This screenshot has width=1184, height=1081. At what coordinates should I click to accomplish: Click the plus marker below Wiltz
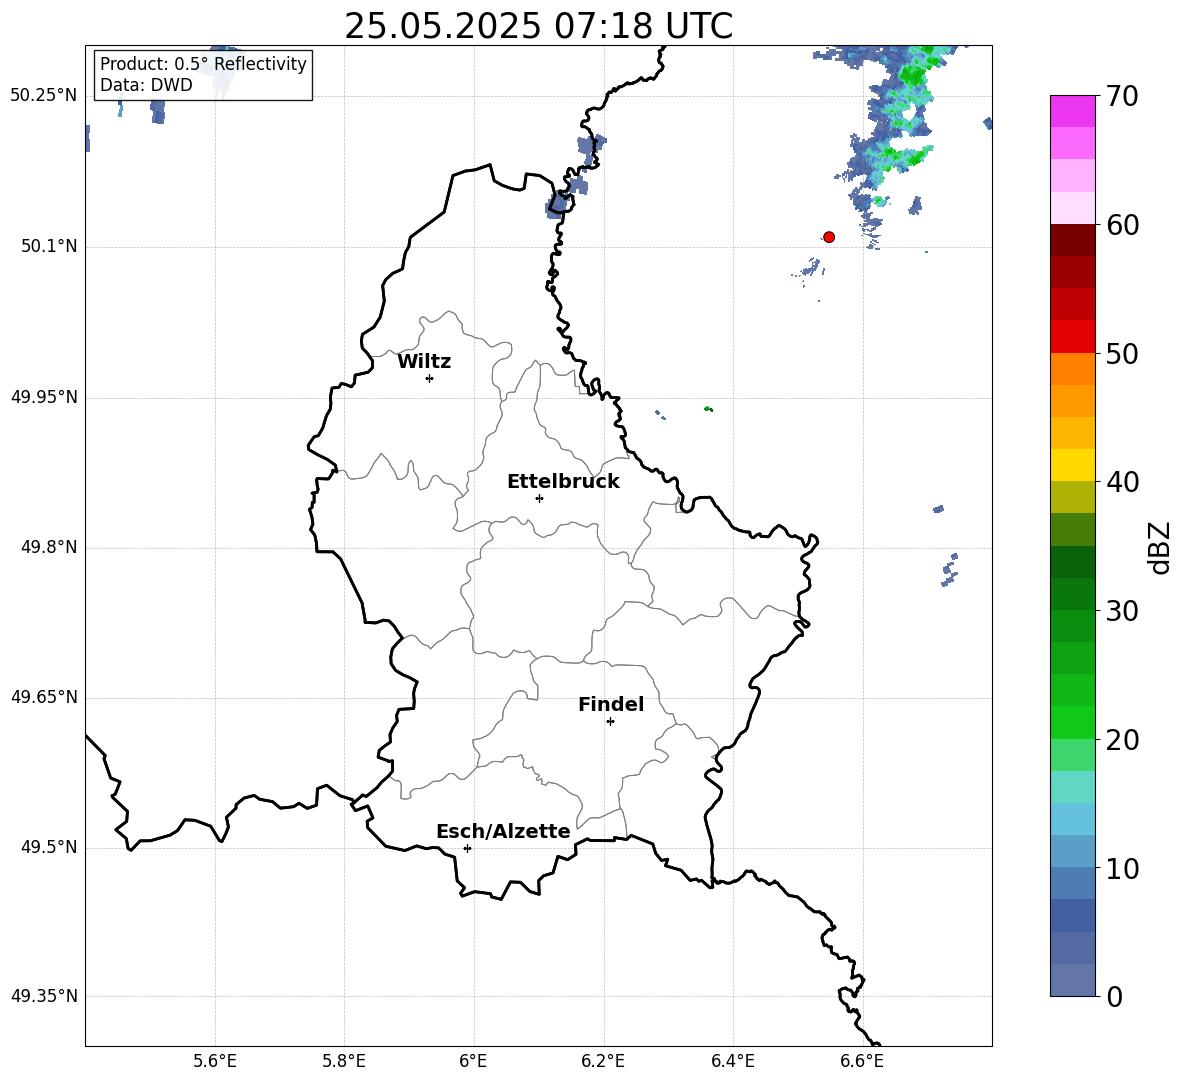[x=430, y=378]
